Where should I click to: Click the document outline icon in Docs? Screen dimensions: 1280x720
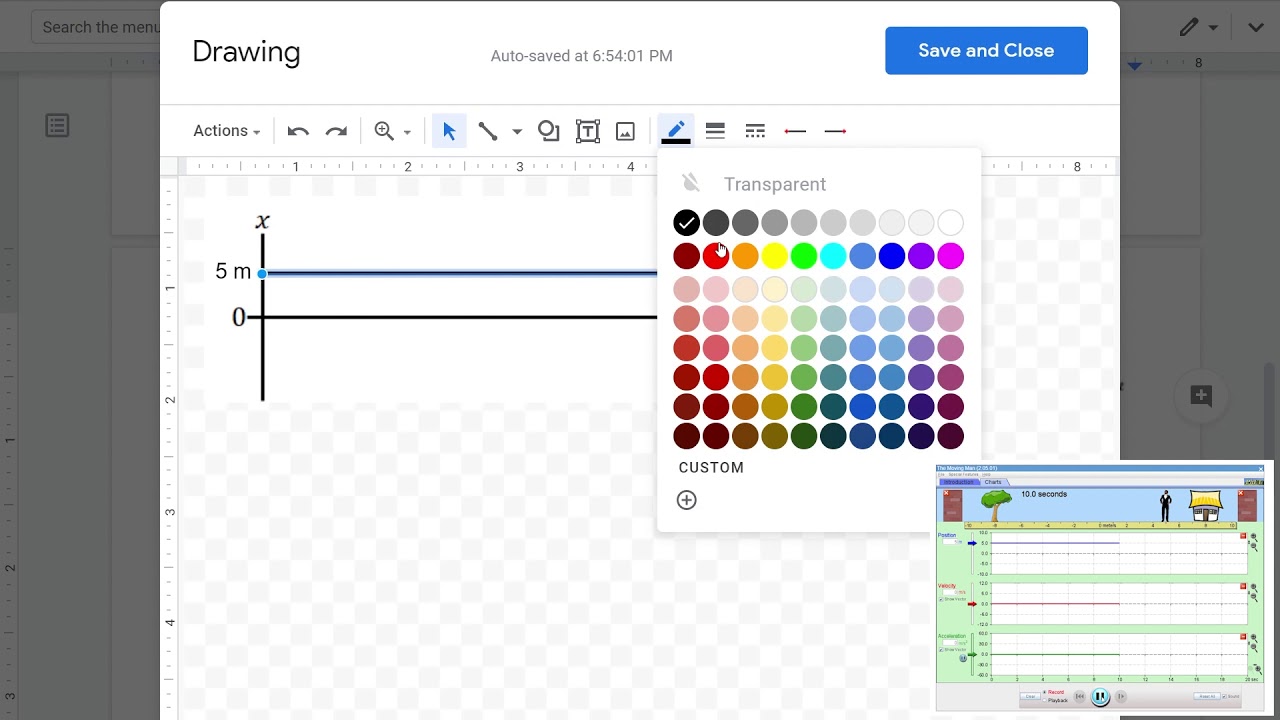57,126
